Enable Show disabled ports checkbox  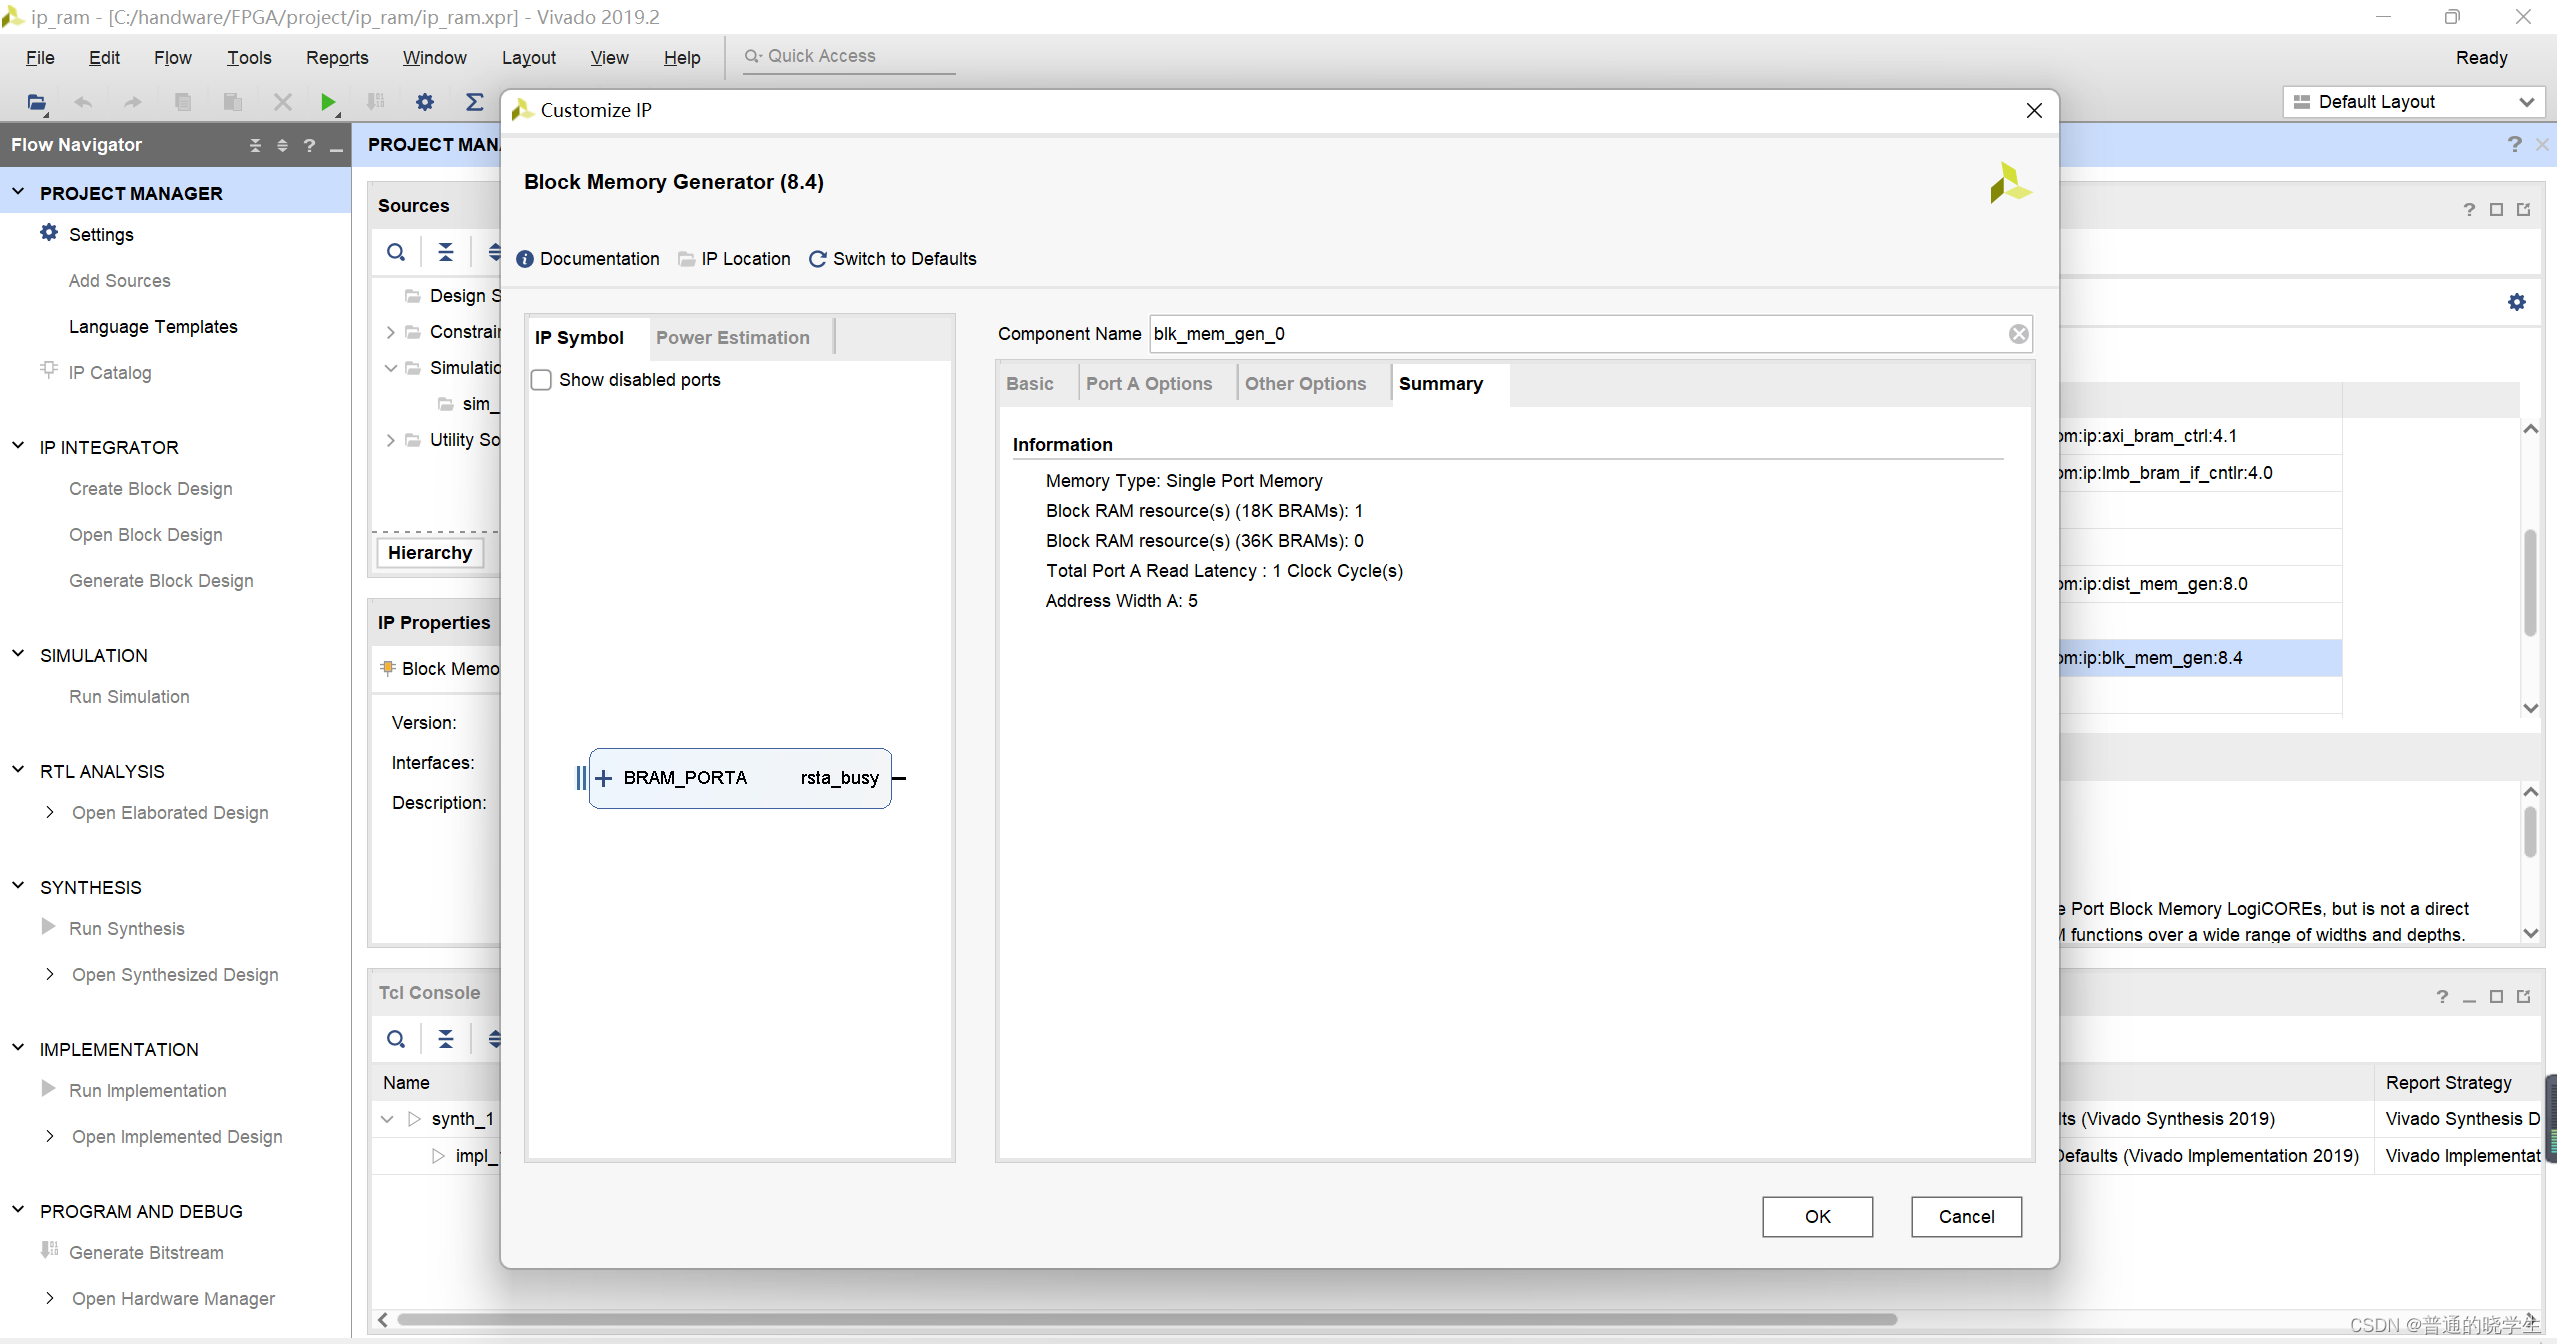click(541, 380)
